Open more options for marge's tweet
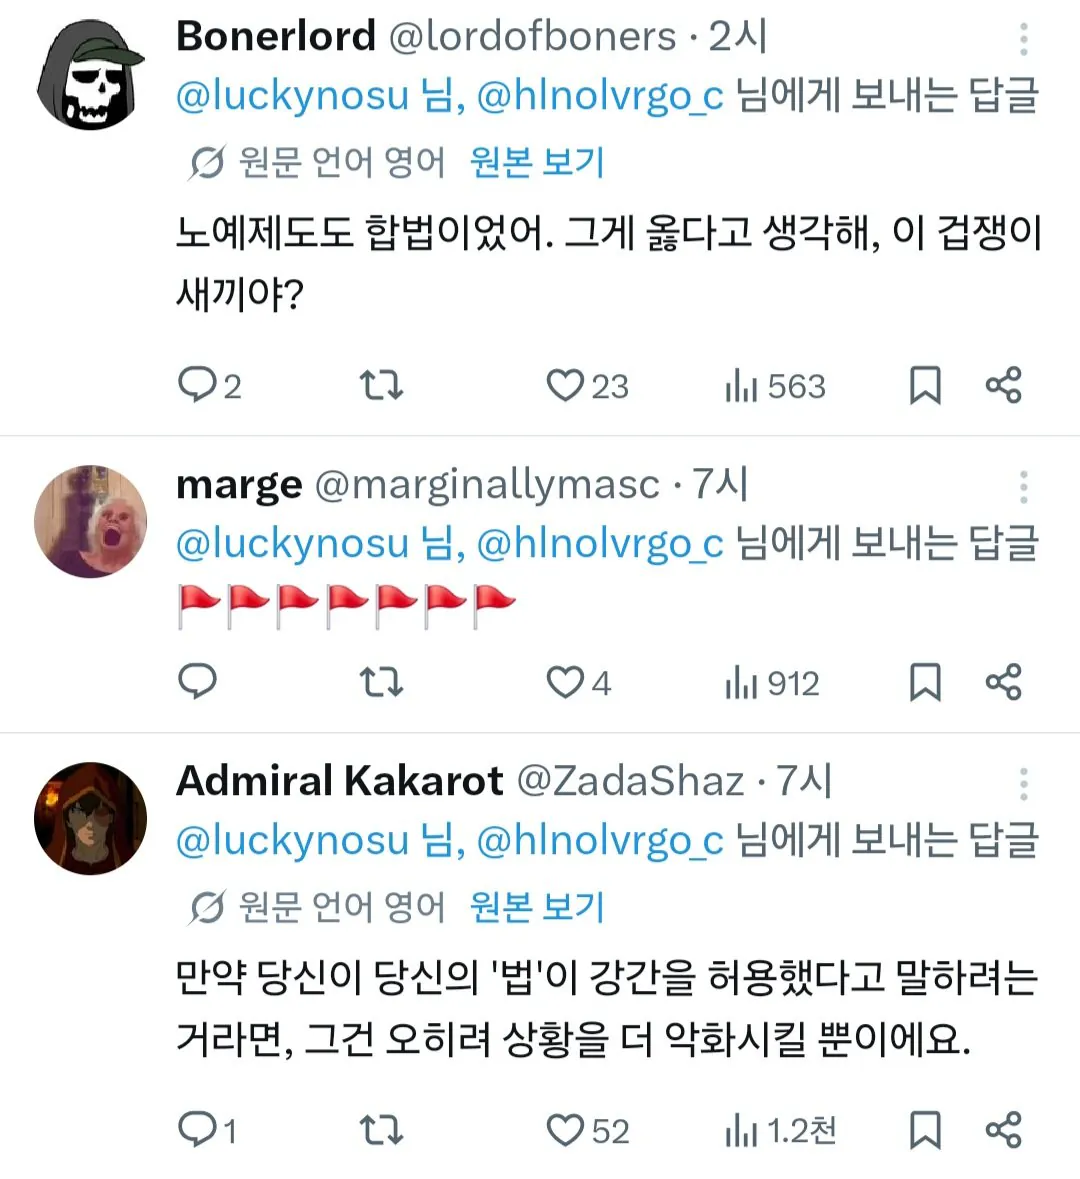Viewport: 1080px width, 1179px height. 1023,487
